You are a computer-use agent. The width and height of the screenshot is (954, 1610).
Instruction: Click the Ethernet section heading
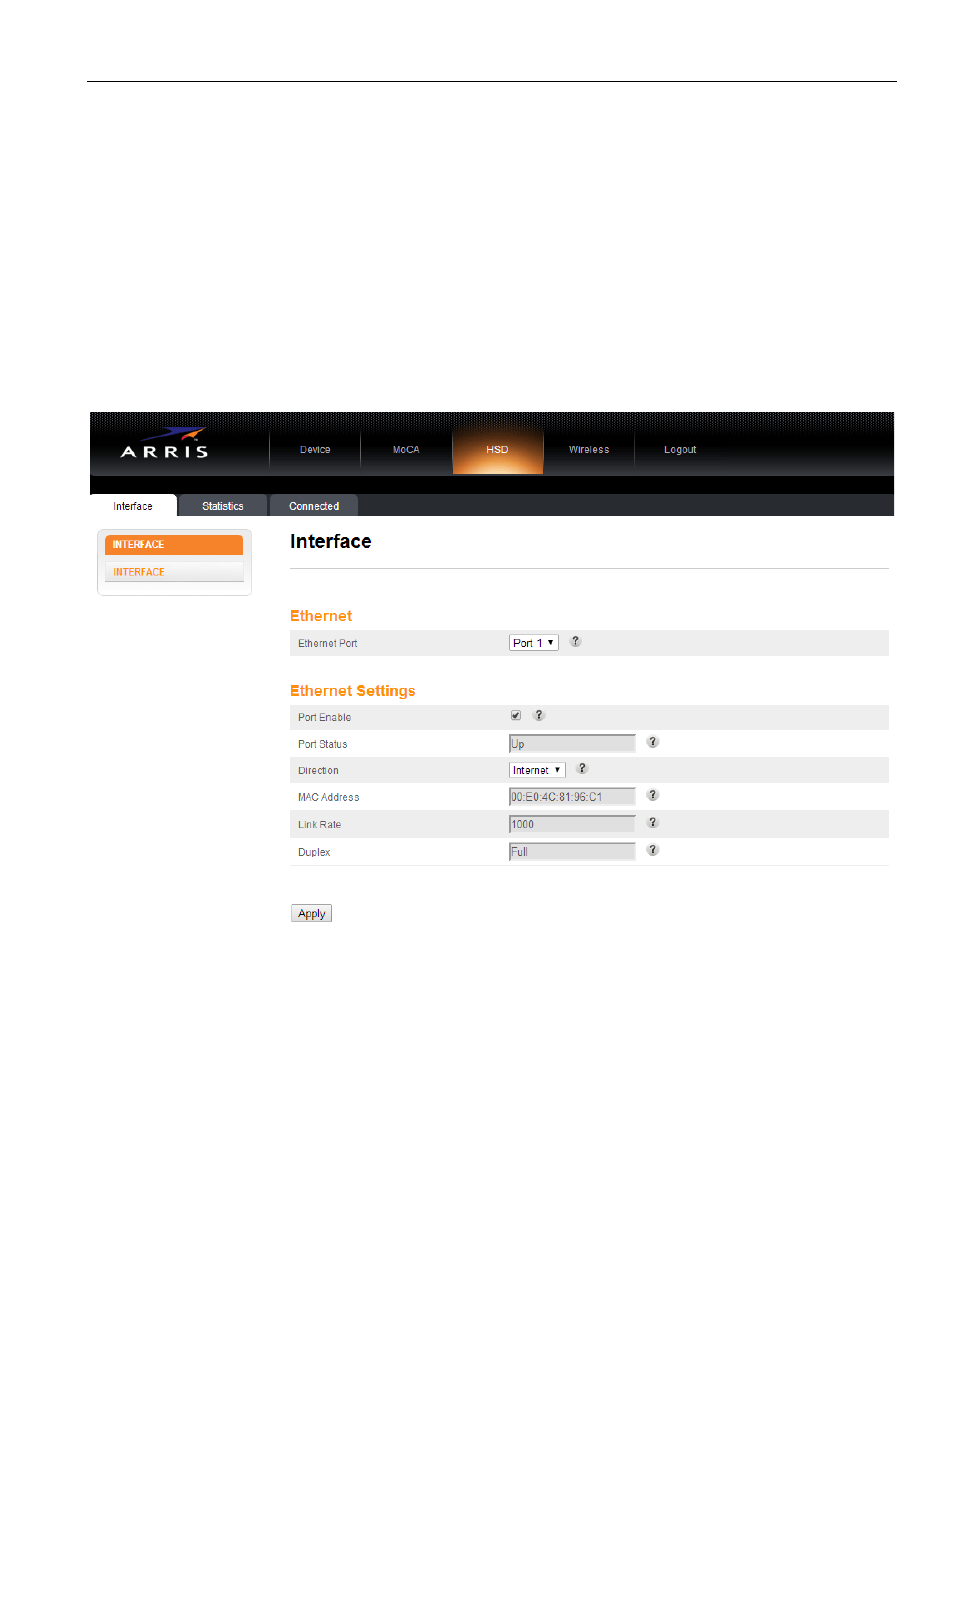(321, 616)
